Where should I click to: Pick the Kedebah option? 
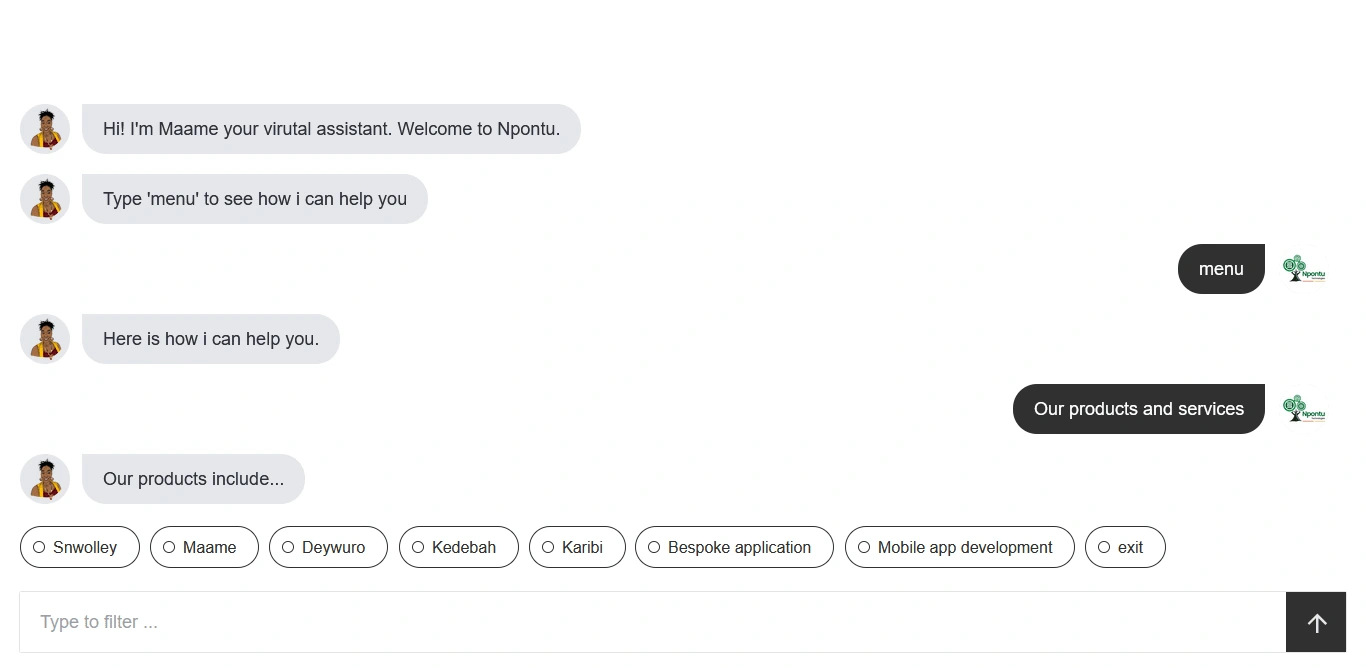(459, 547)
